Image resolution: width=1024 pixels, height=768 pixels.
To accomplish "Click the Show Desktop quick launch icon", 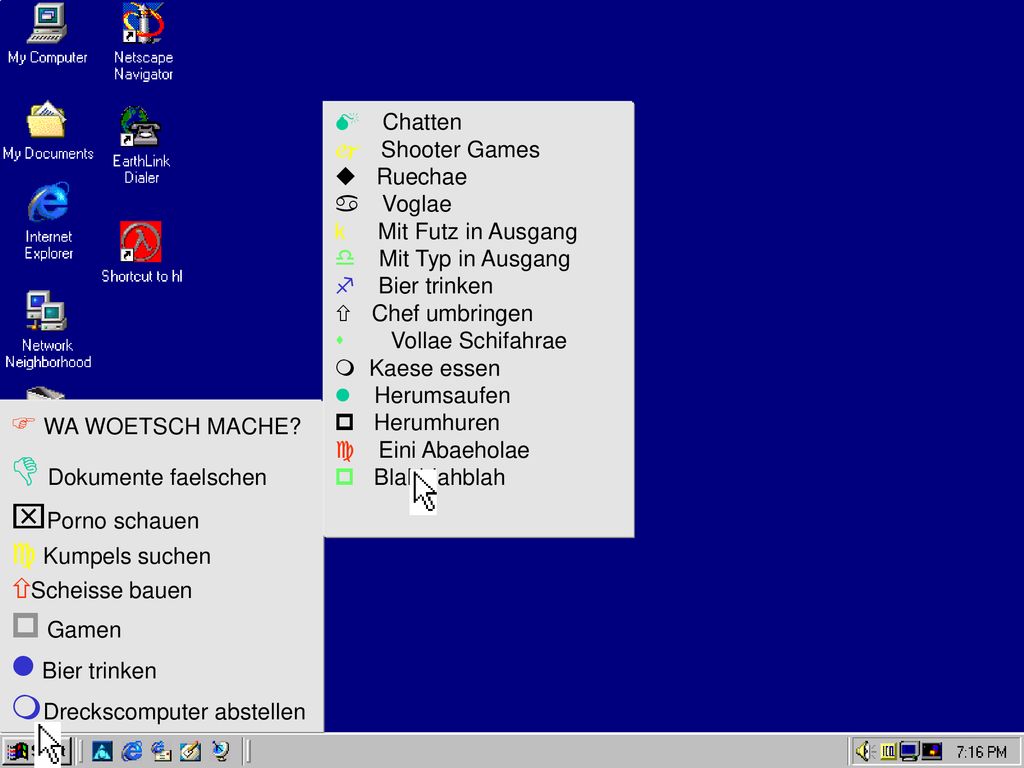I will (x=191, y=752).
